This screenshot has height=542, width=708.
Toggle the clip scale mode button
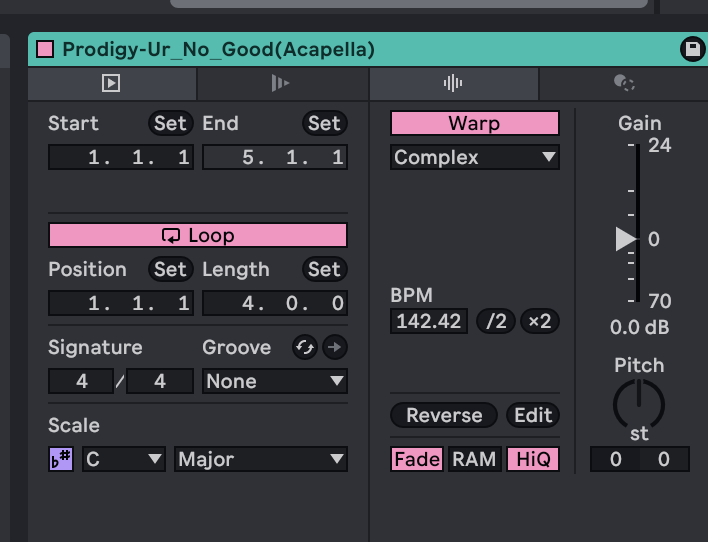pos(61,459)
